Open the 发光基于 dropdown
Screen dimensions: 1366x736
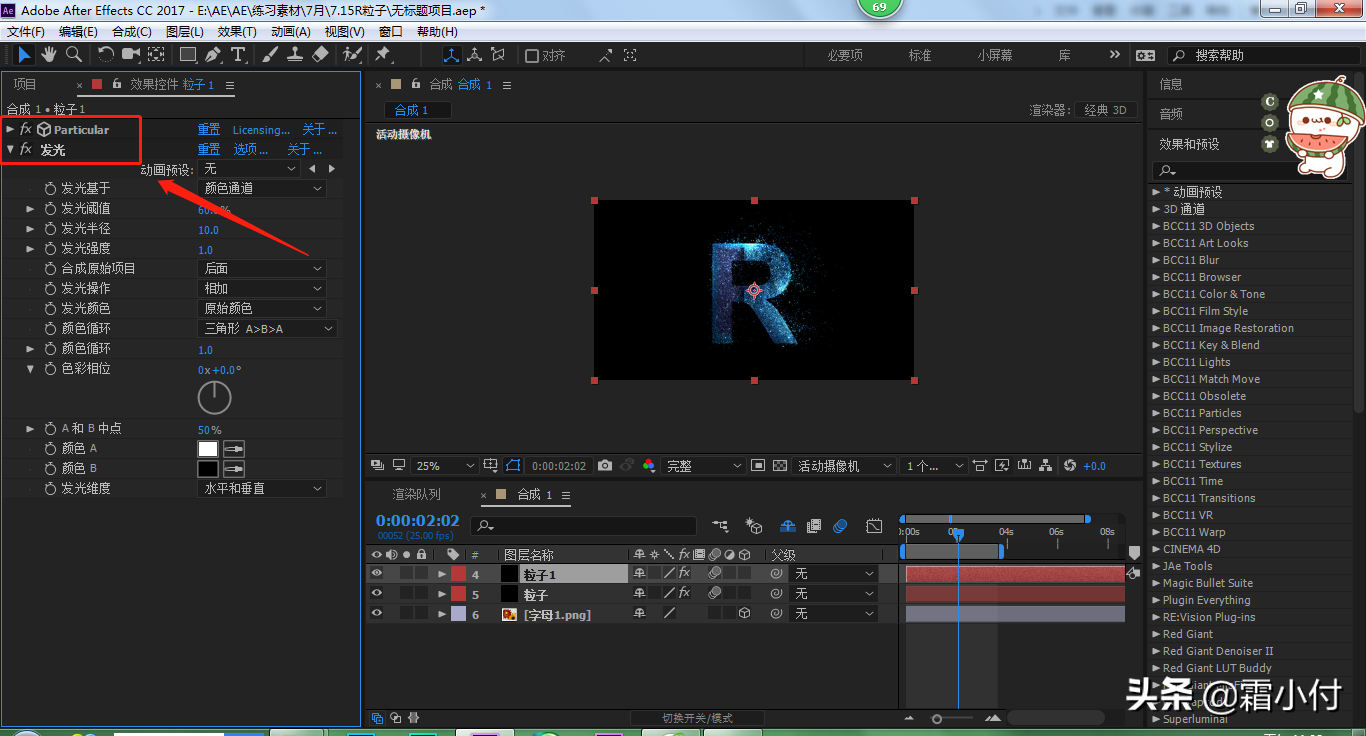(x=263, y=188)
